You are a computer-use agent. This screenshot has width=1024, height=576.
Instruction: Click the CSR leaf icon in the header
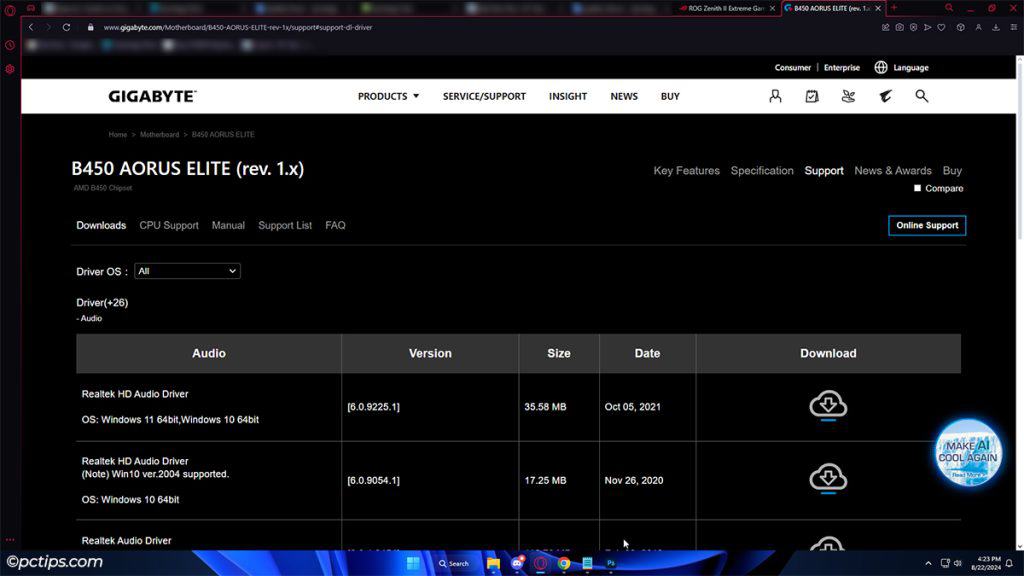point(848,96)
